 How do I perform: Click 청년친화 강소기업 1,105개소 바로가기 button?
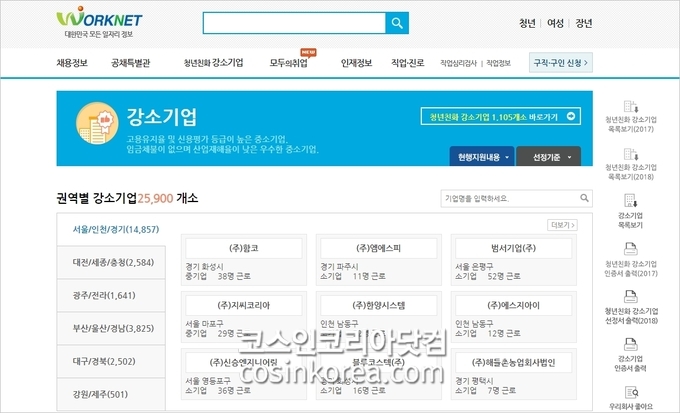point(500,116)
